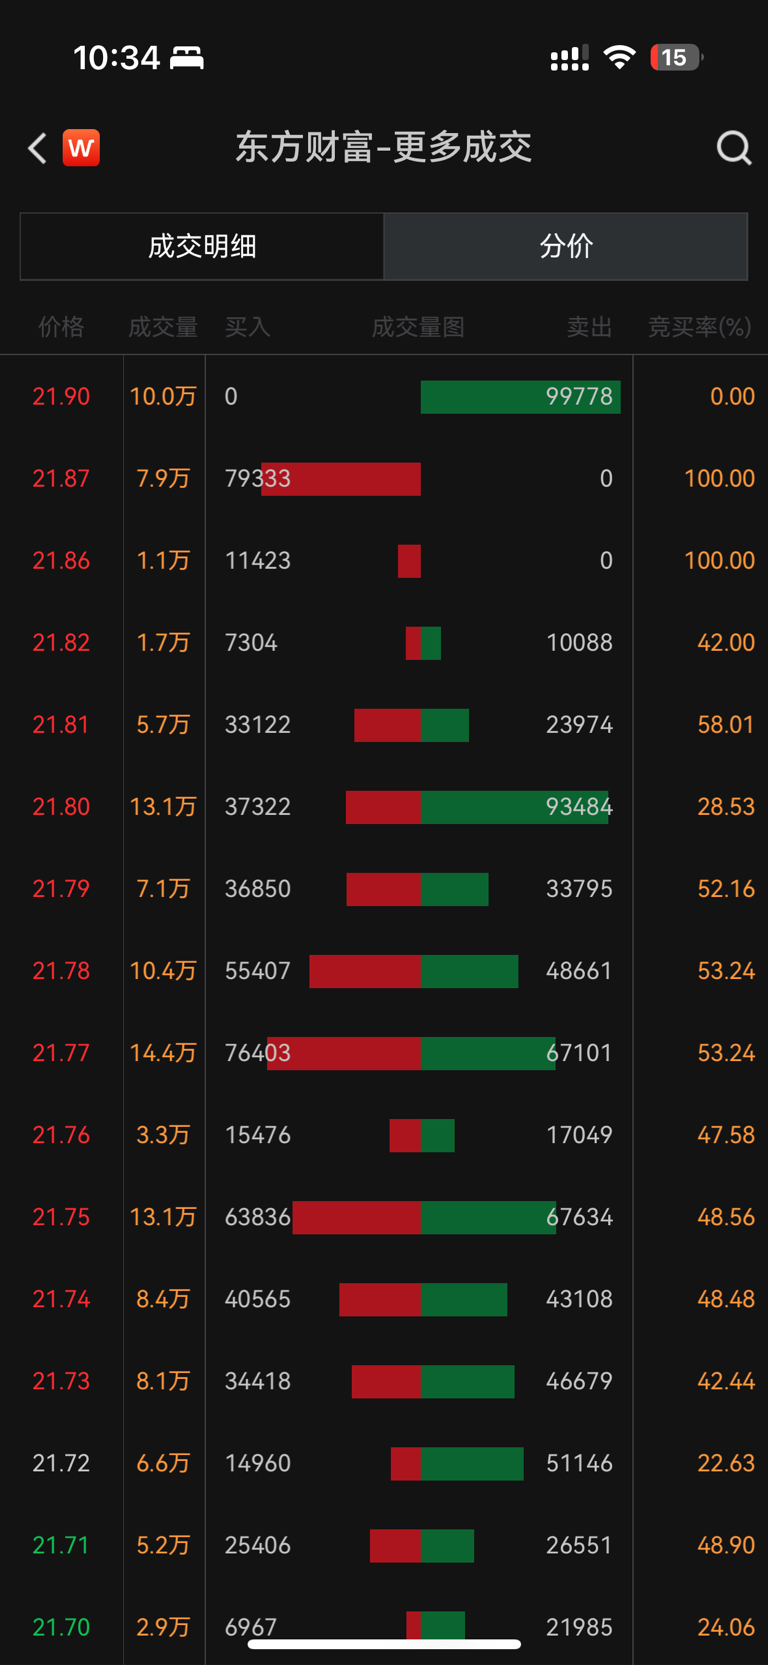Select the price 21.86 cell

61,561
